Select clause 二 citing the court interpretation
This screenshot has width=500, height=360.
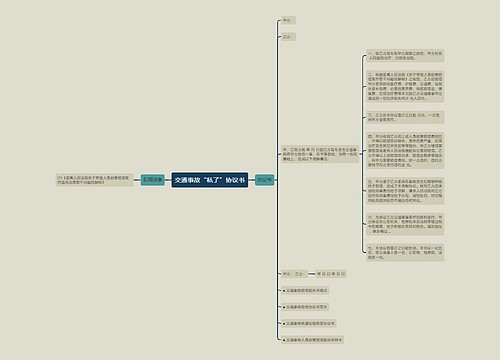coord(405,86)
